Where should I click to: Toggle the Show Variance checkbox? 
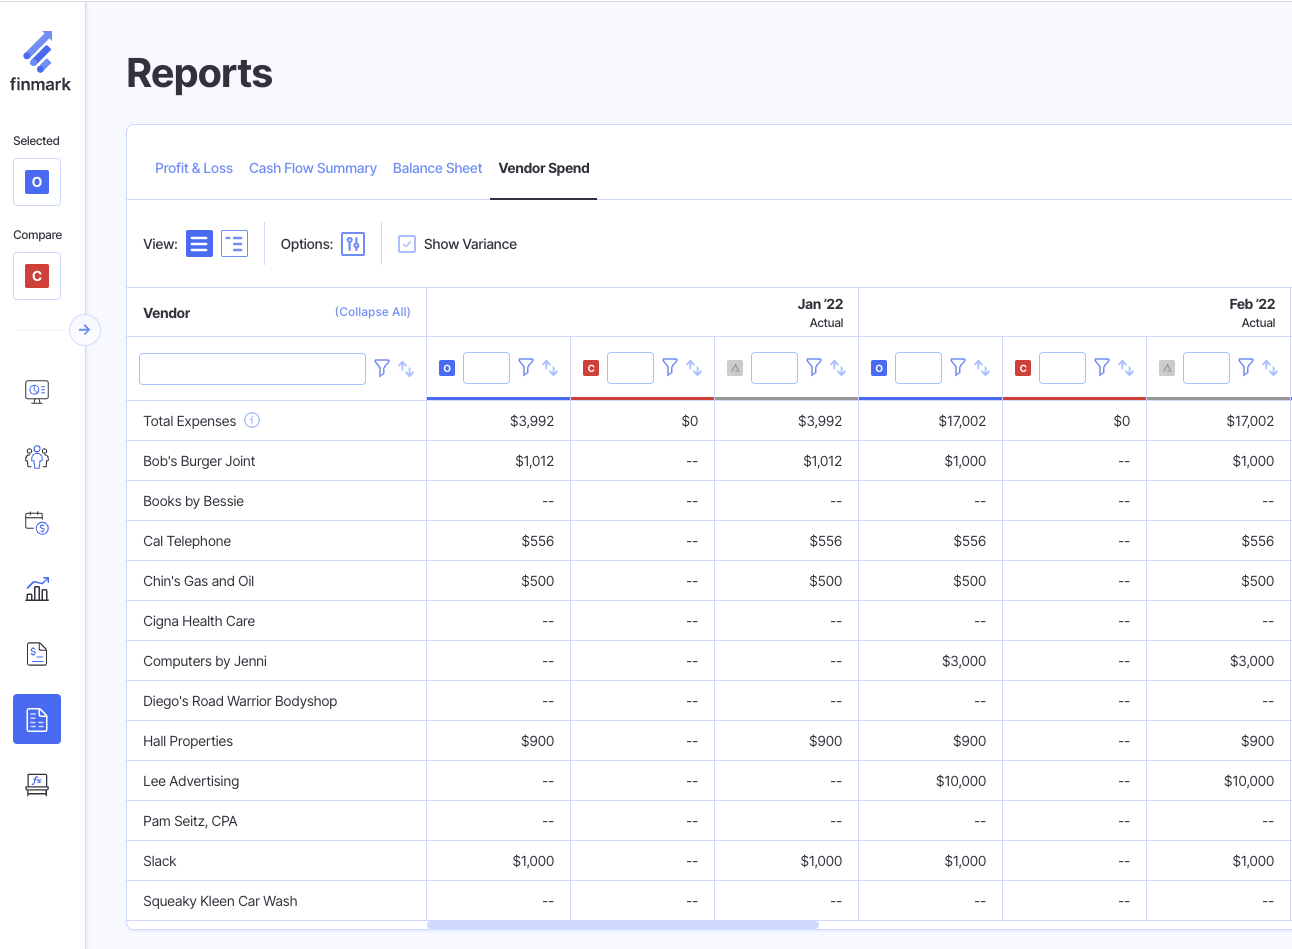click(x=407, y=244)
